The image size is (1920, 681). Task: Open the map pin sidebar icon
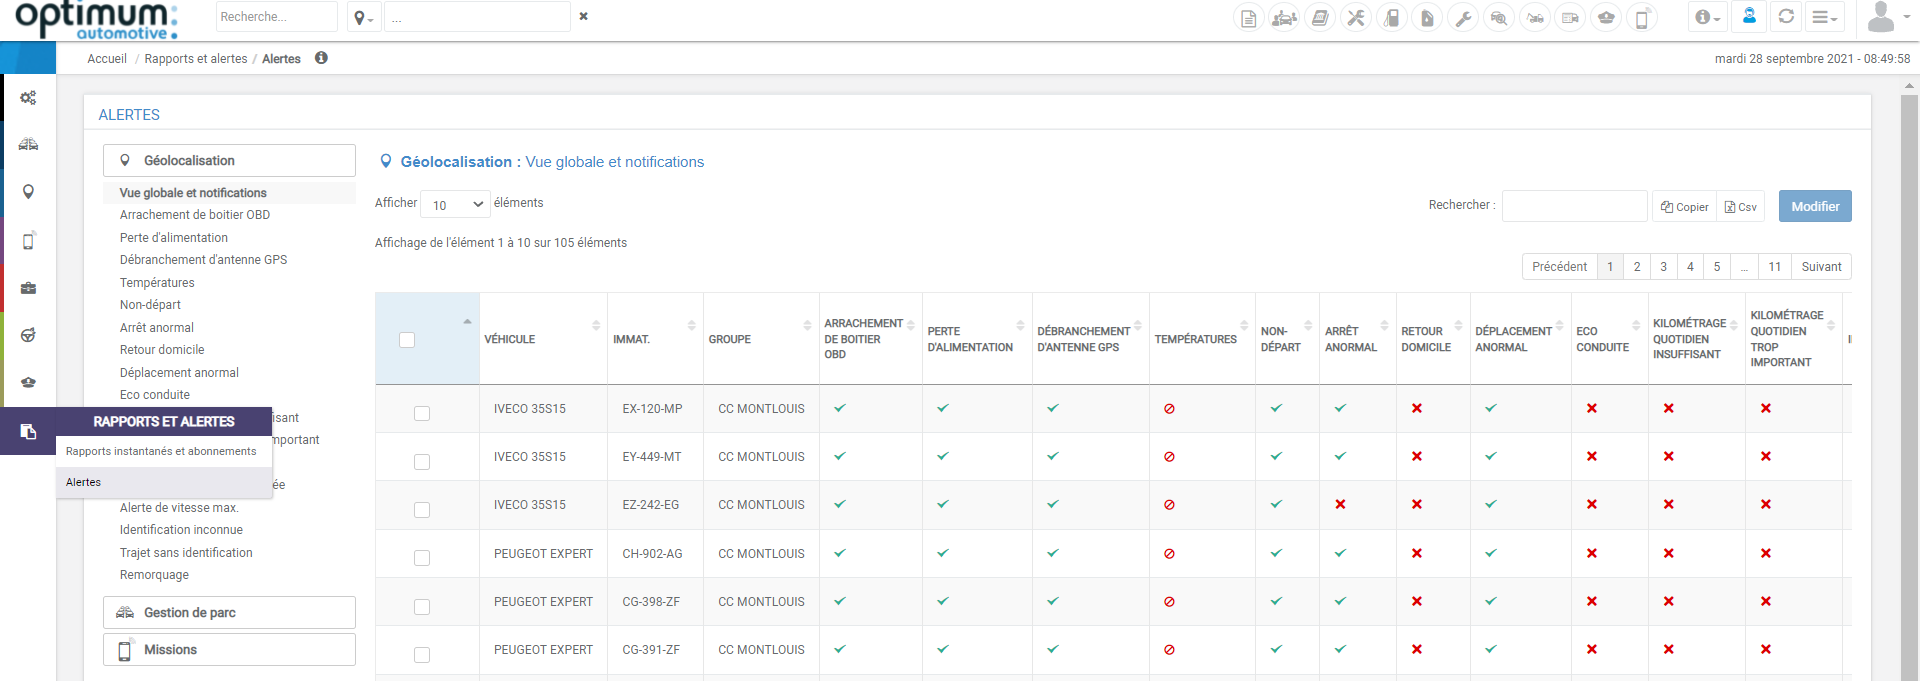(28, 192)
